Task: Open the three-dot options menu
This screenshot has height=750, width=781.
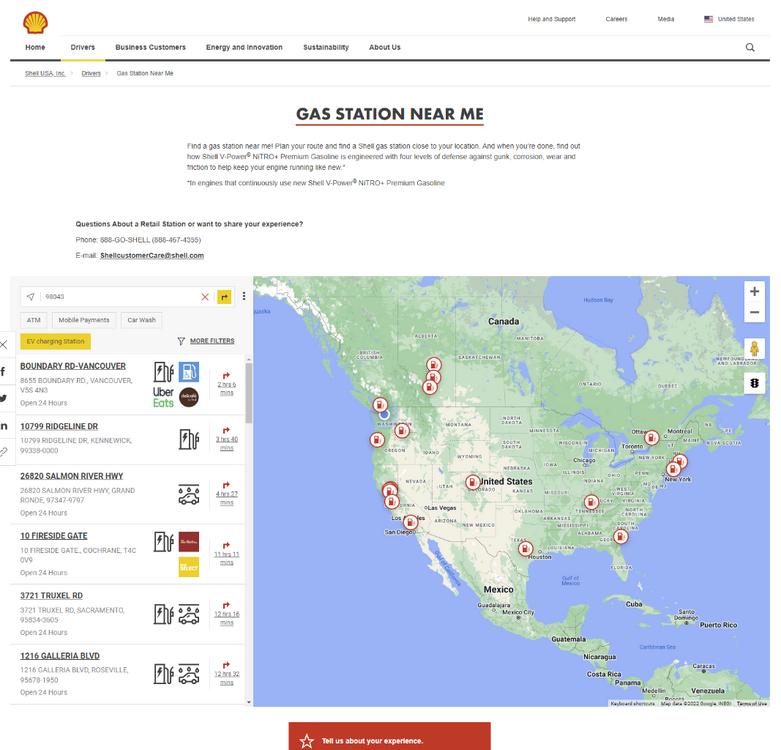Action: pos(244,297)
